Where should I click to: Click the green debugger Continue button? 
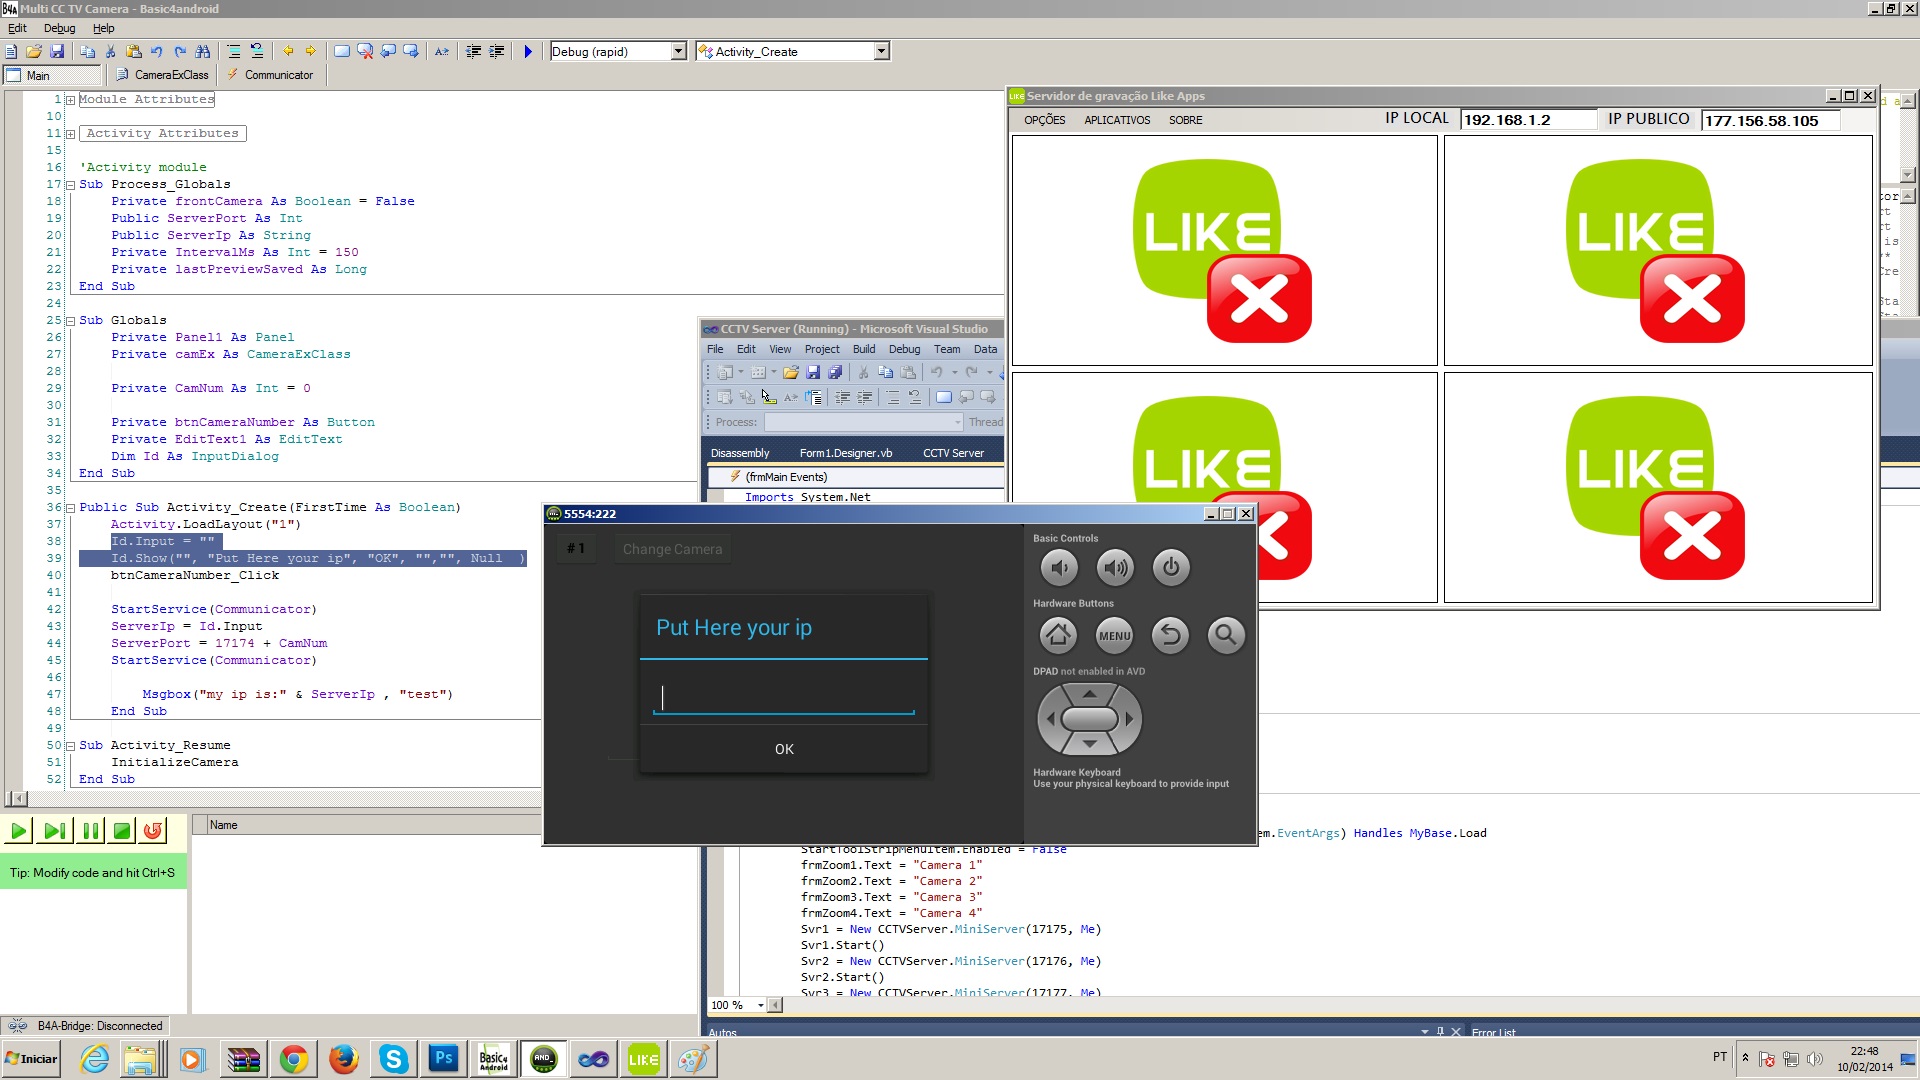click(18, 830)
